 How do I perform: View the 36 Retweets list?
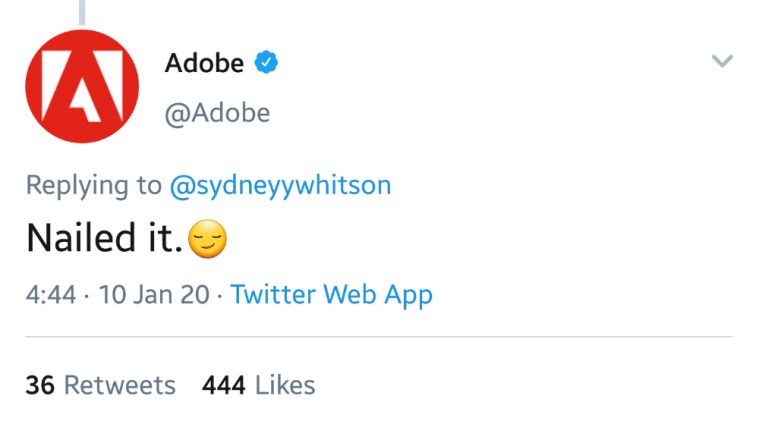tap(101, 386)
